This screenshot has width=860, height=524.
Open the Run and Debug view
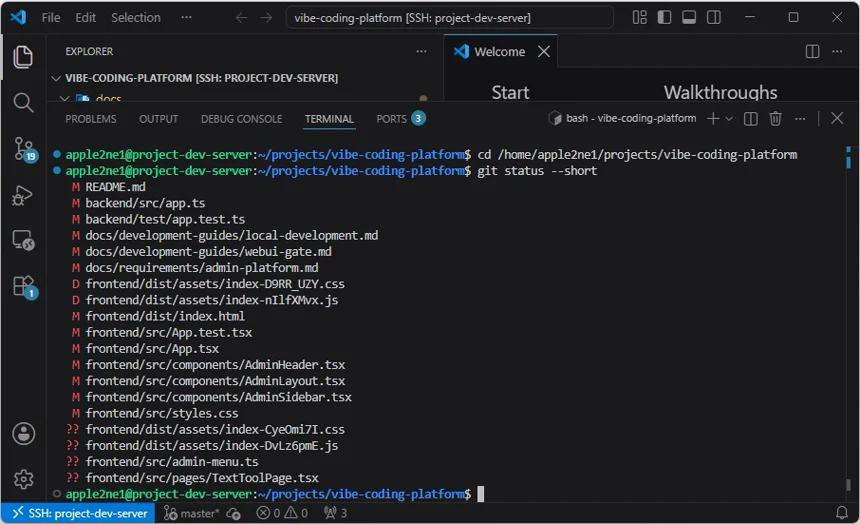click(22, 195)
